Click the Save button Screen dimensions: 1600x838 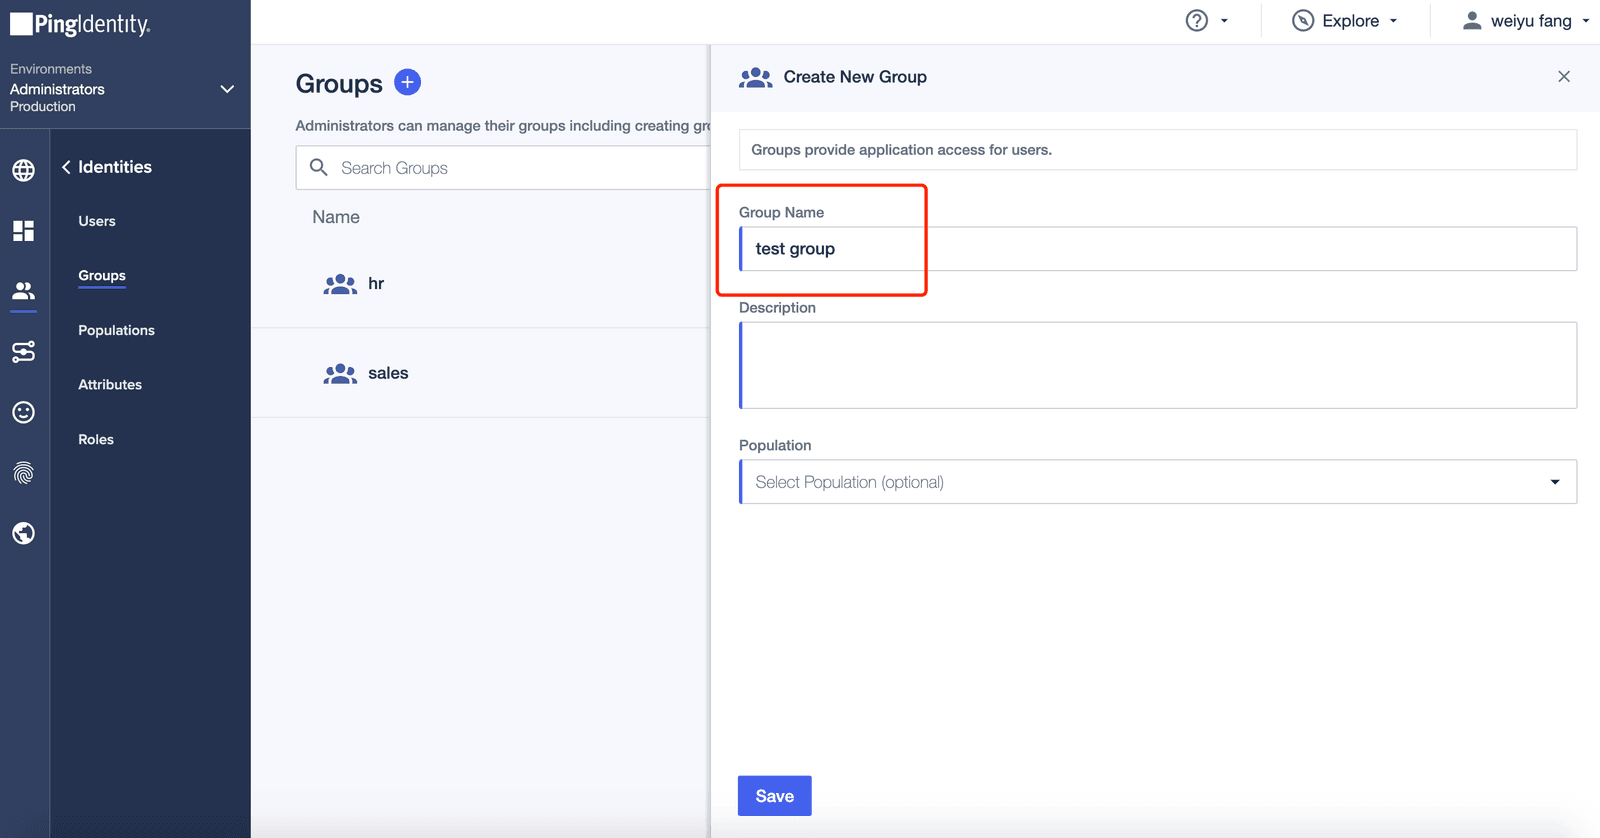pyautogui.click(x=775, y=796)
